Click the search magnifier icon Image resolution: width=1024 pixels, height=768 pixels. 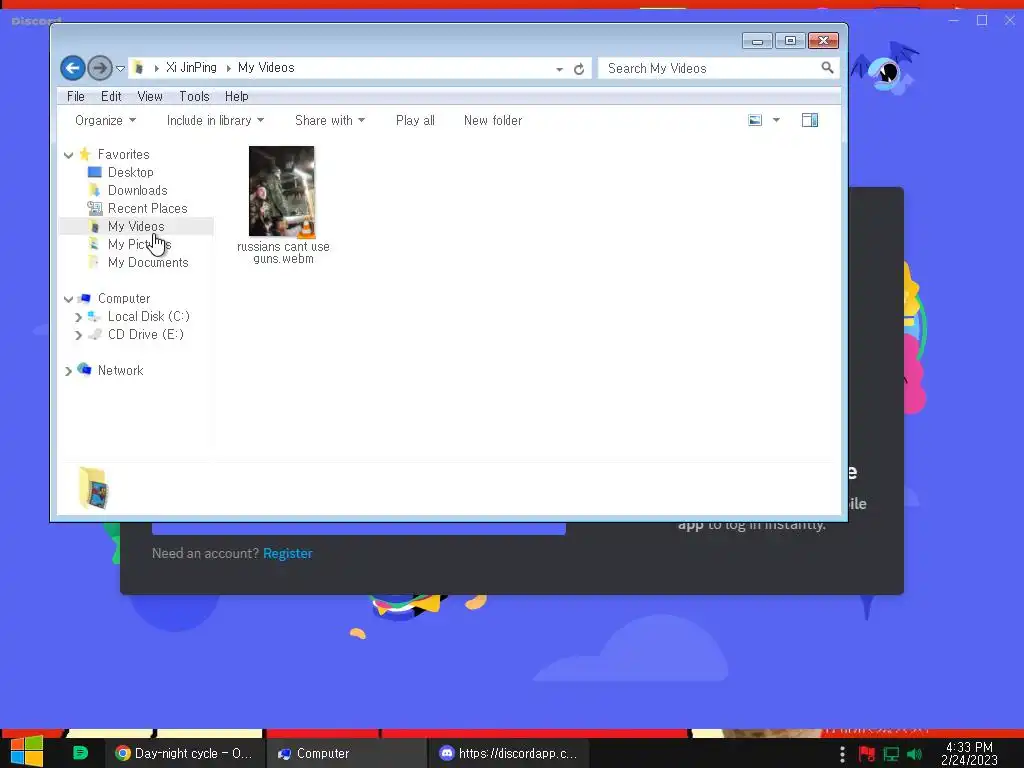(x=827, y=67)
